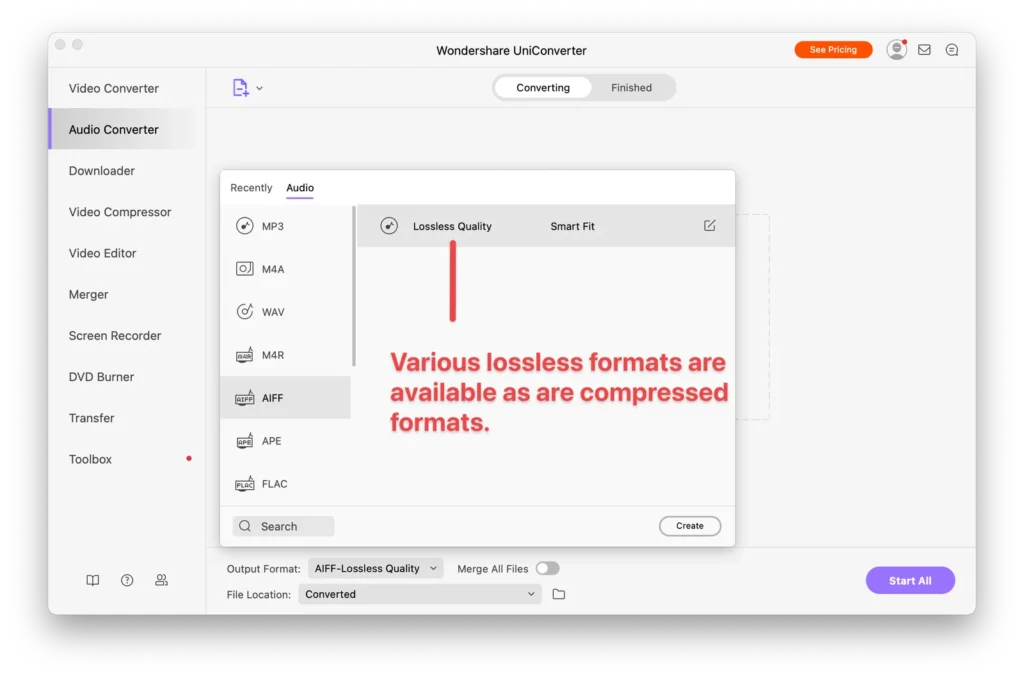Open the feedback chat icon
Screen dimensions: 1024x678
(x=952, y=50)
